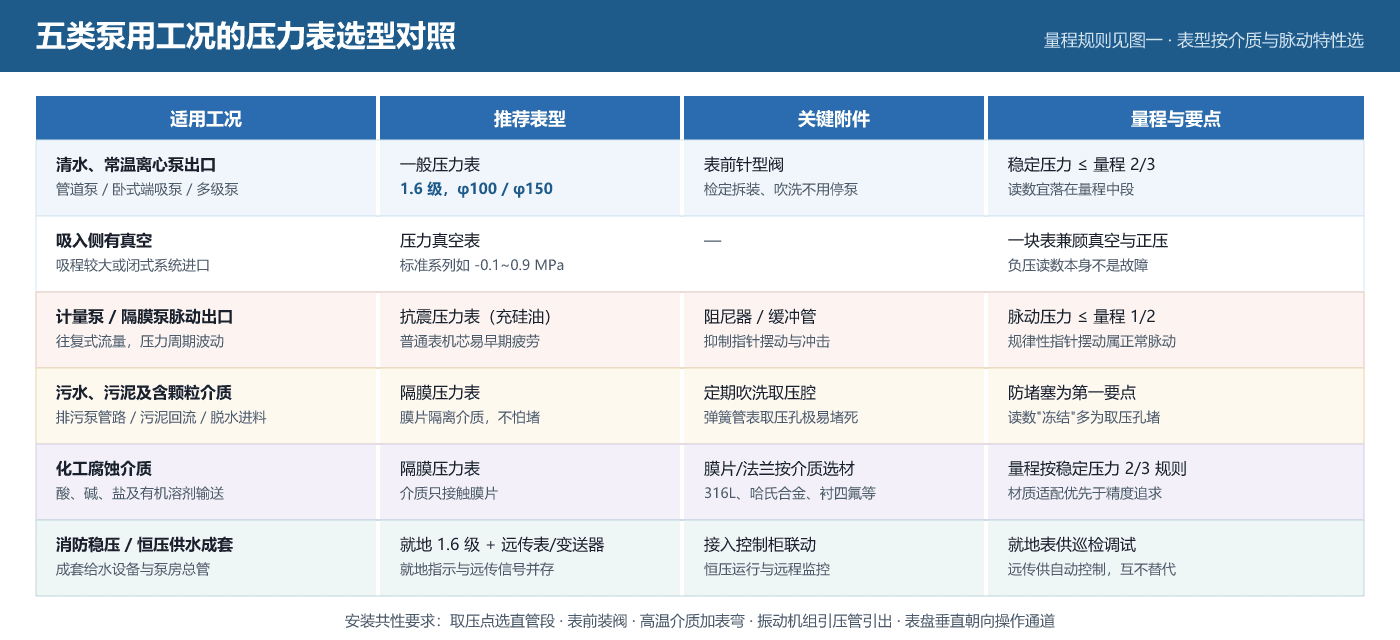This screenshot has width=1400, height=640.
Task: Click the cell 污水、污泥及含颗粒介质
Action: pos(145,393)
